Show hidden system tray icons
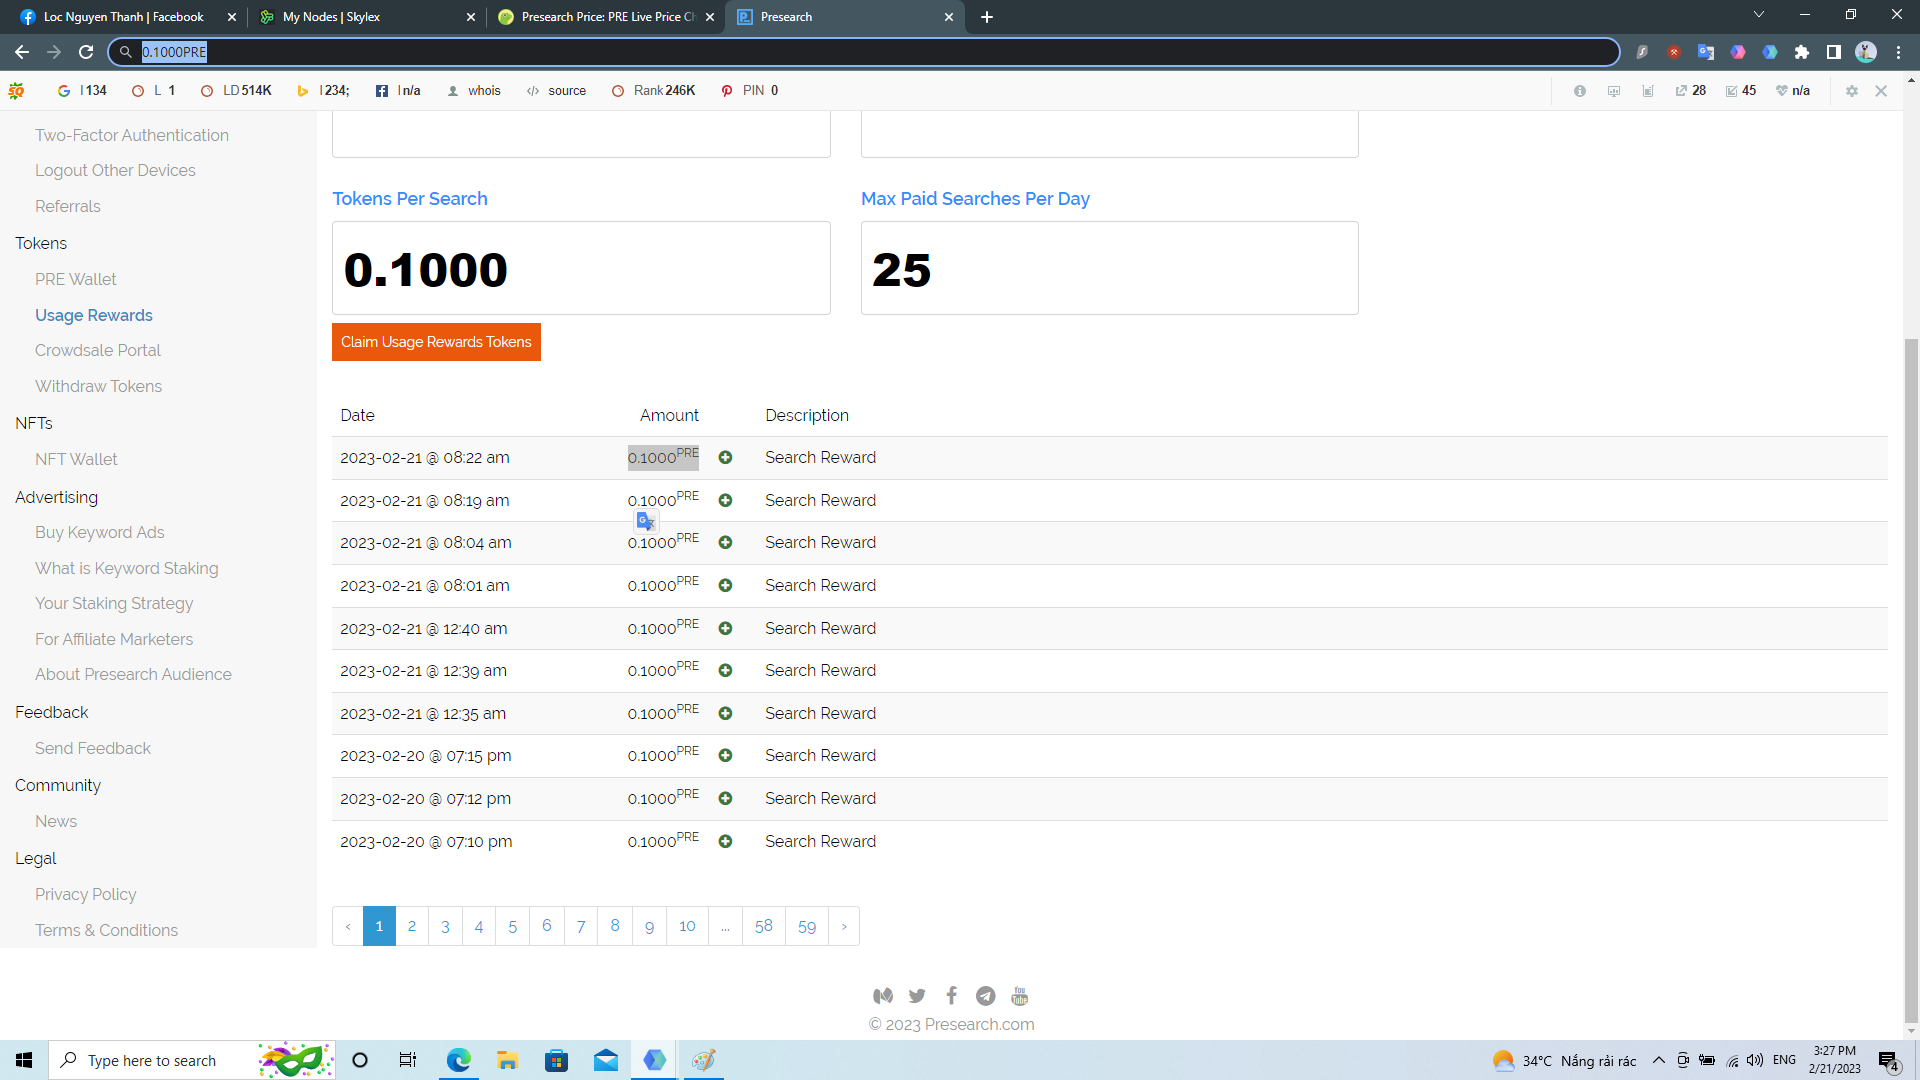Screen dimensions: 1920x1080 (1658, 1061)
